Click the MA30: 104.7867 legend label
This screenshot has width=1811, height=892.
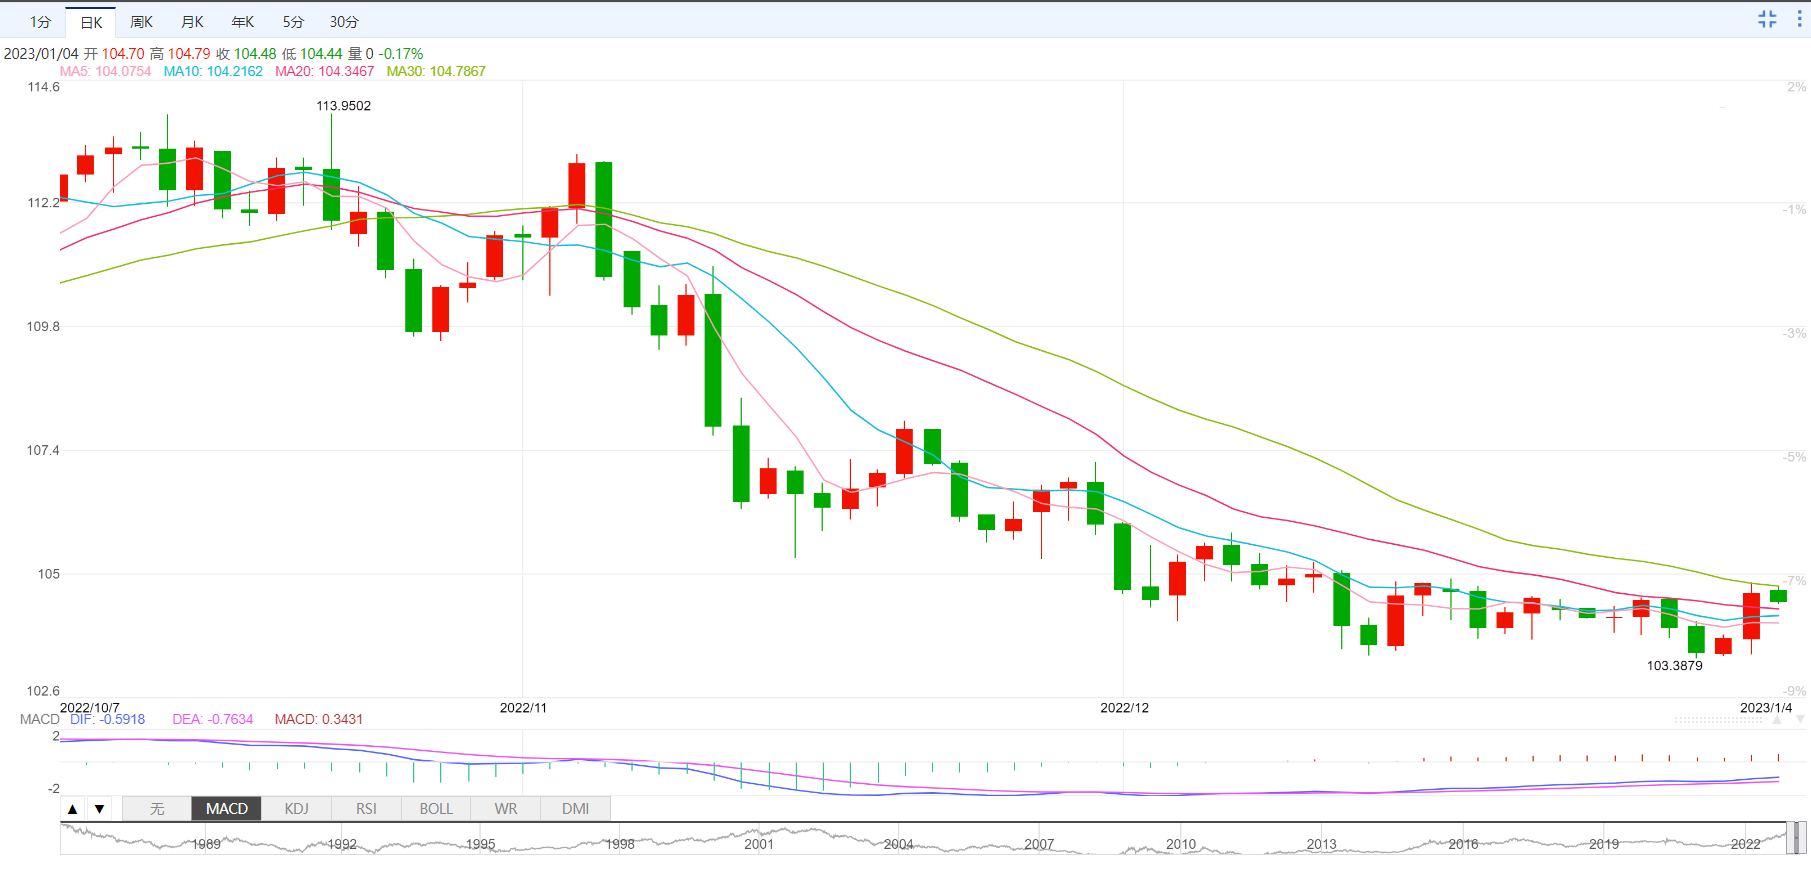click(436, 71)
